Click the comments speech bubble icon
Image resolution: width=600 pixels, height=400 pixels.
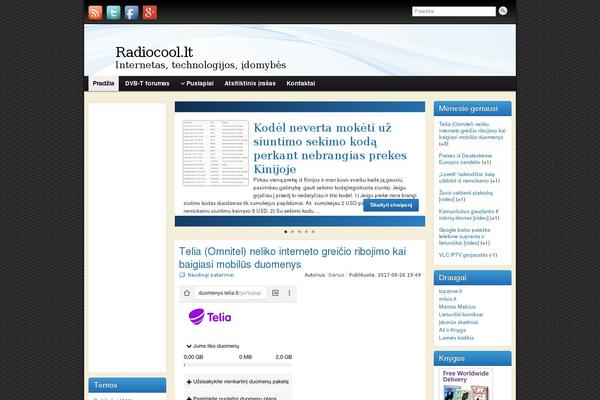[x=182, y=275]
